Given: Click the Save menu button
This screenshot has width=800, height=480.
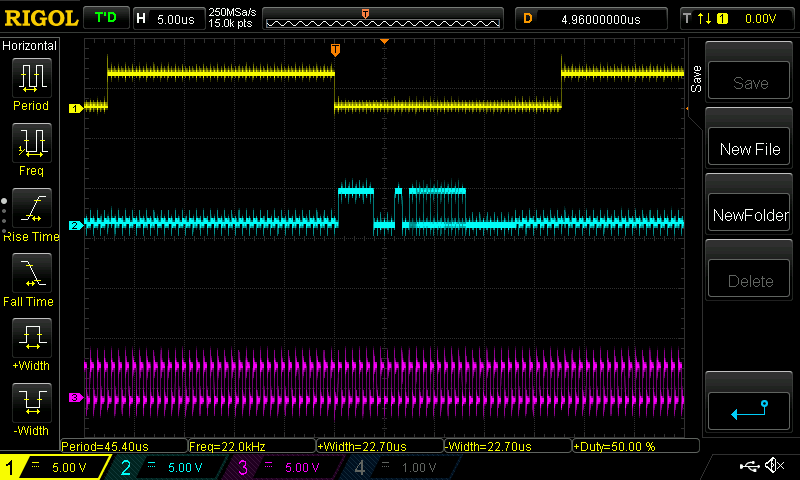Looking at the screenshot, I should tap(749, 82).
